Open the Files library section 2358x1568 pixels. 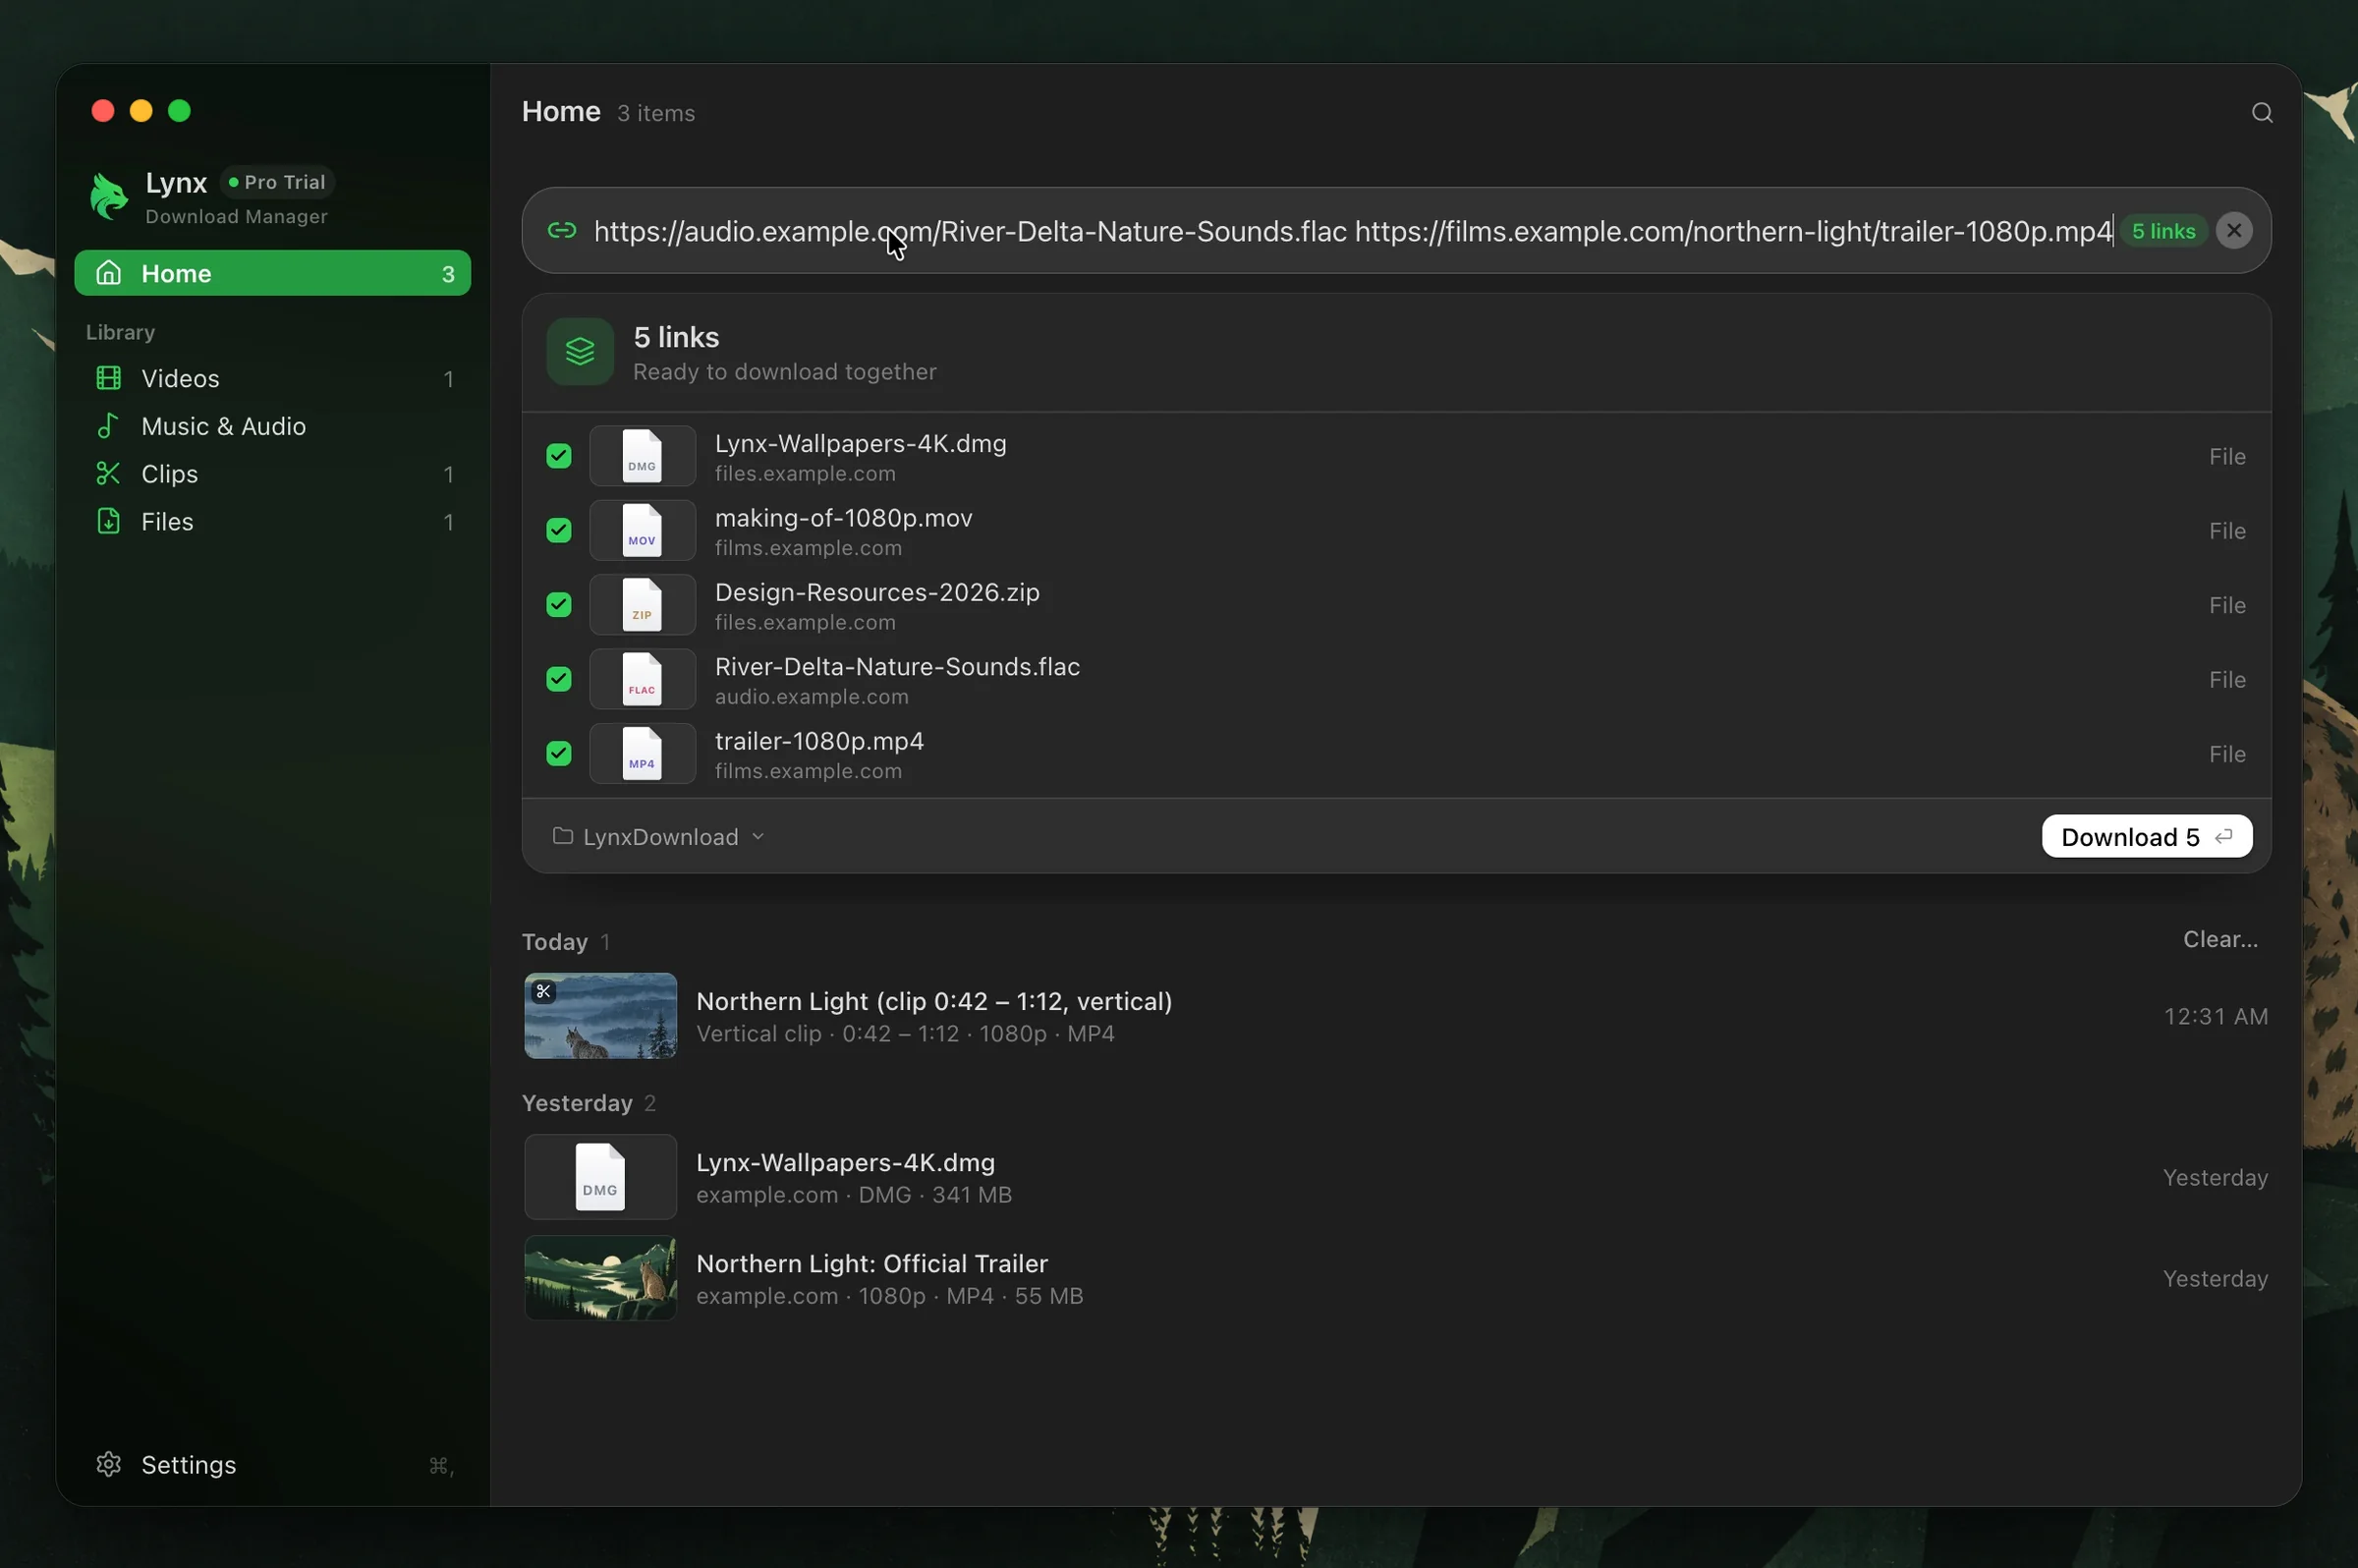click(272, 522)
